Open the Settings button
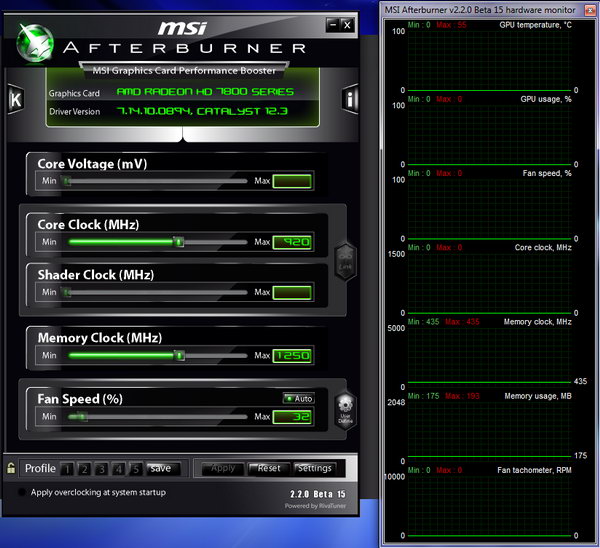Viewport: 600px width, 548px height. tap(315, 468)
